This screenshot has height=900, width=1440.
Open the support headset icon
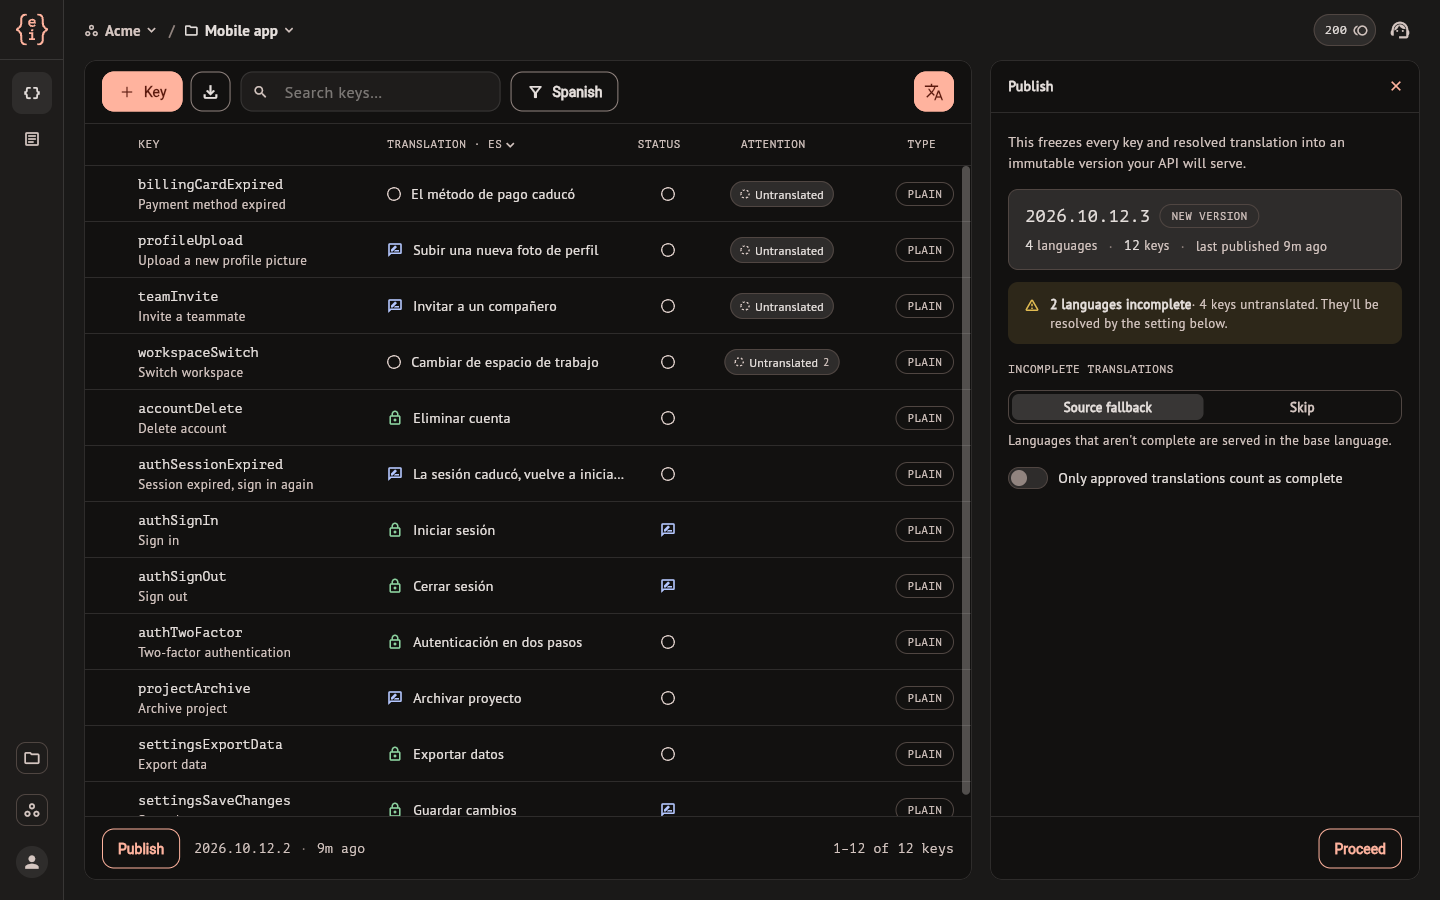click(x=1400, y=30)
